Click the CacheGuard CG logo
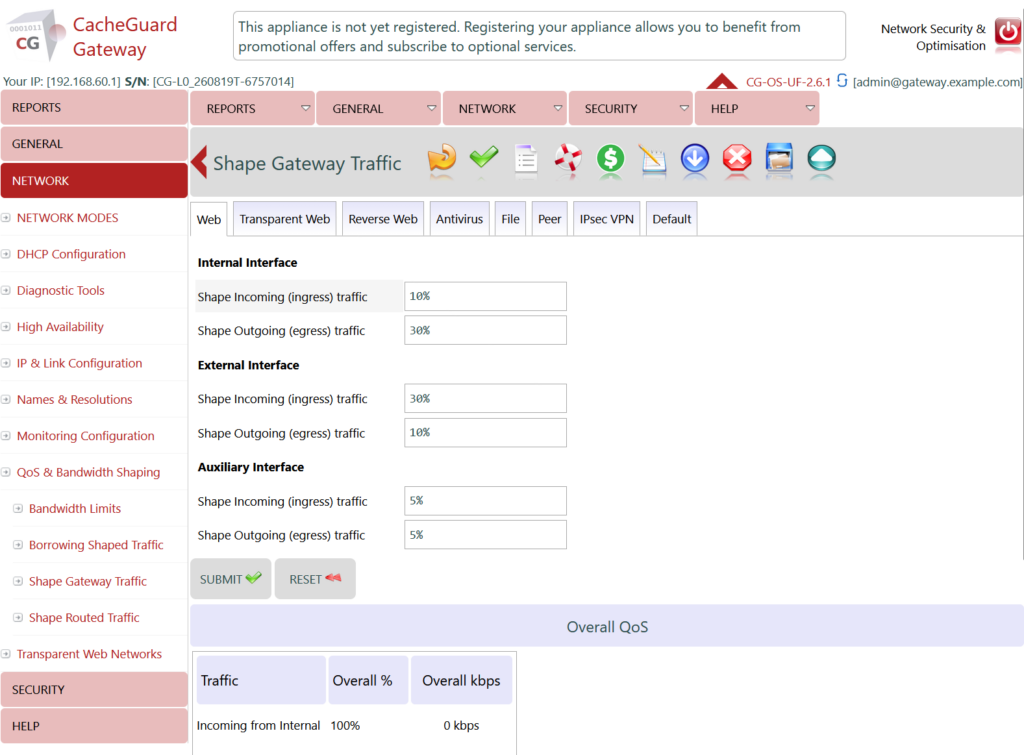 click(36, 36)
